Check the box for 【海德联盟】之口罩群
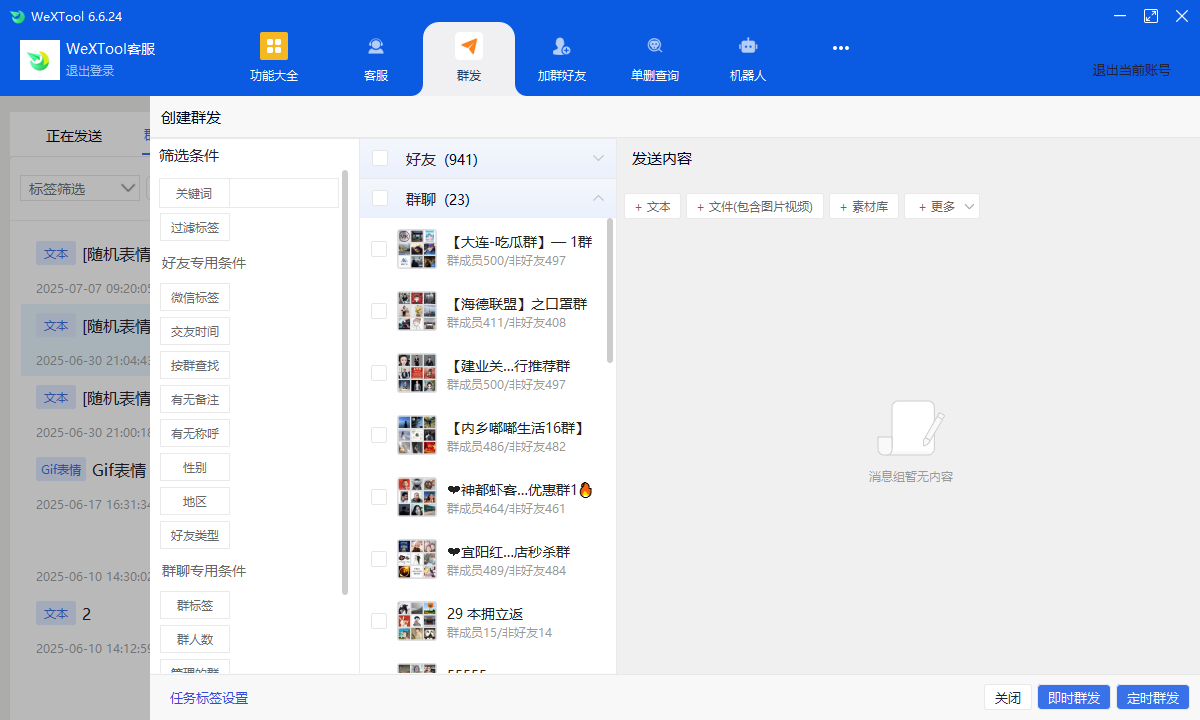1200x720 pixels. pos(379,311)
